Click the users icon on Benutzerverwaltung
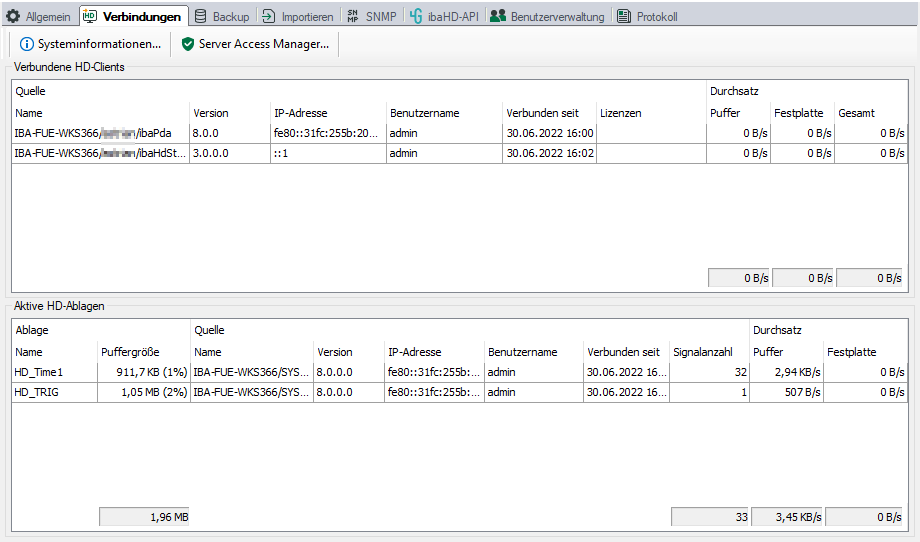Image resolution: width=920 pixels, height=542 pixels. (497, 17)
